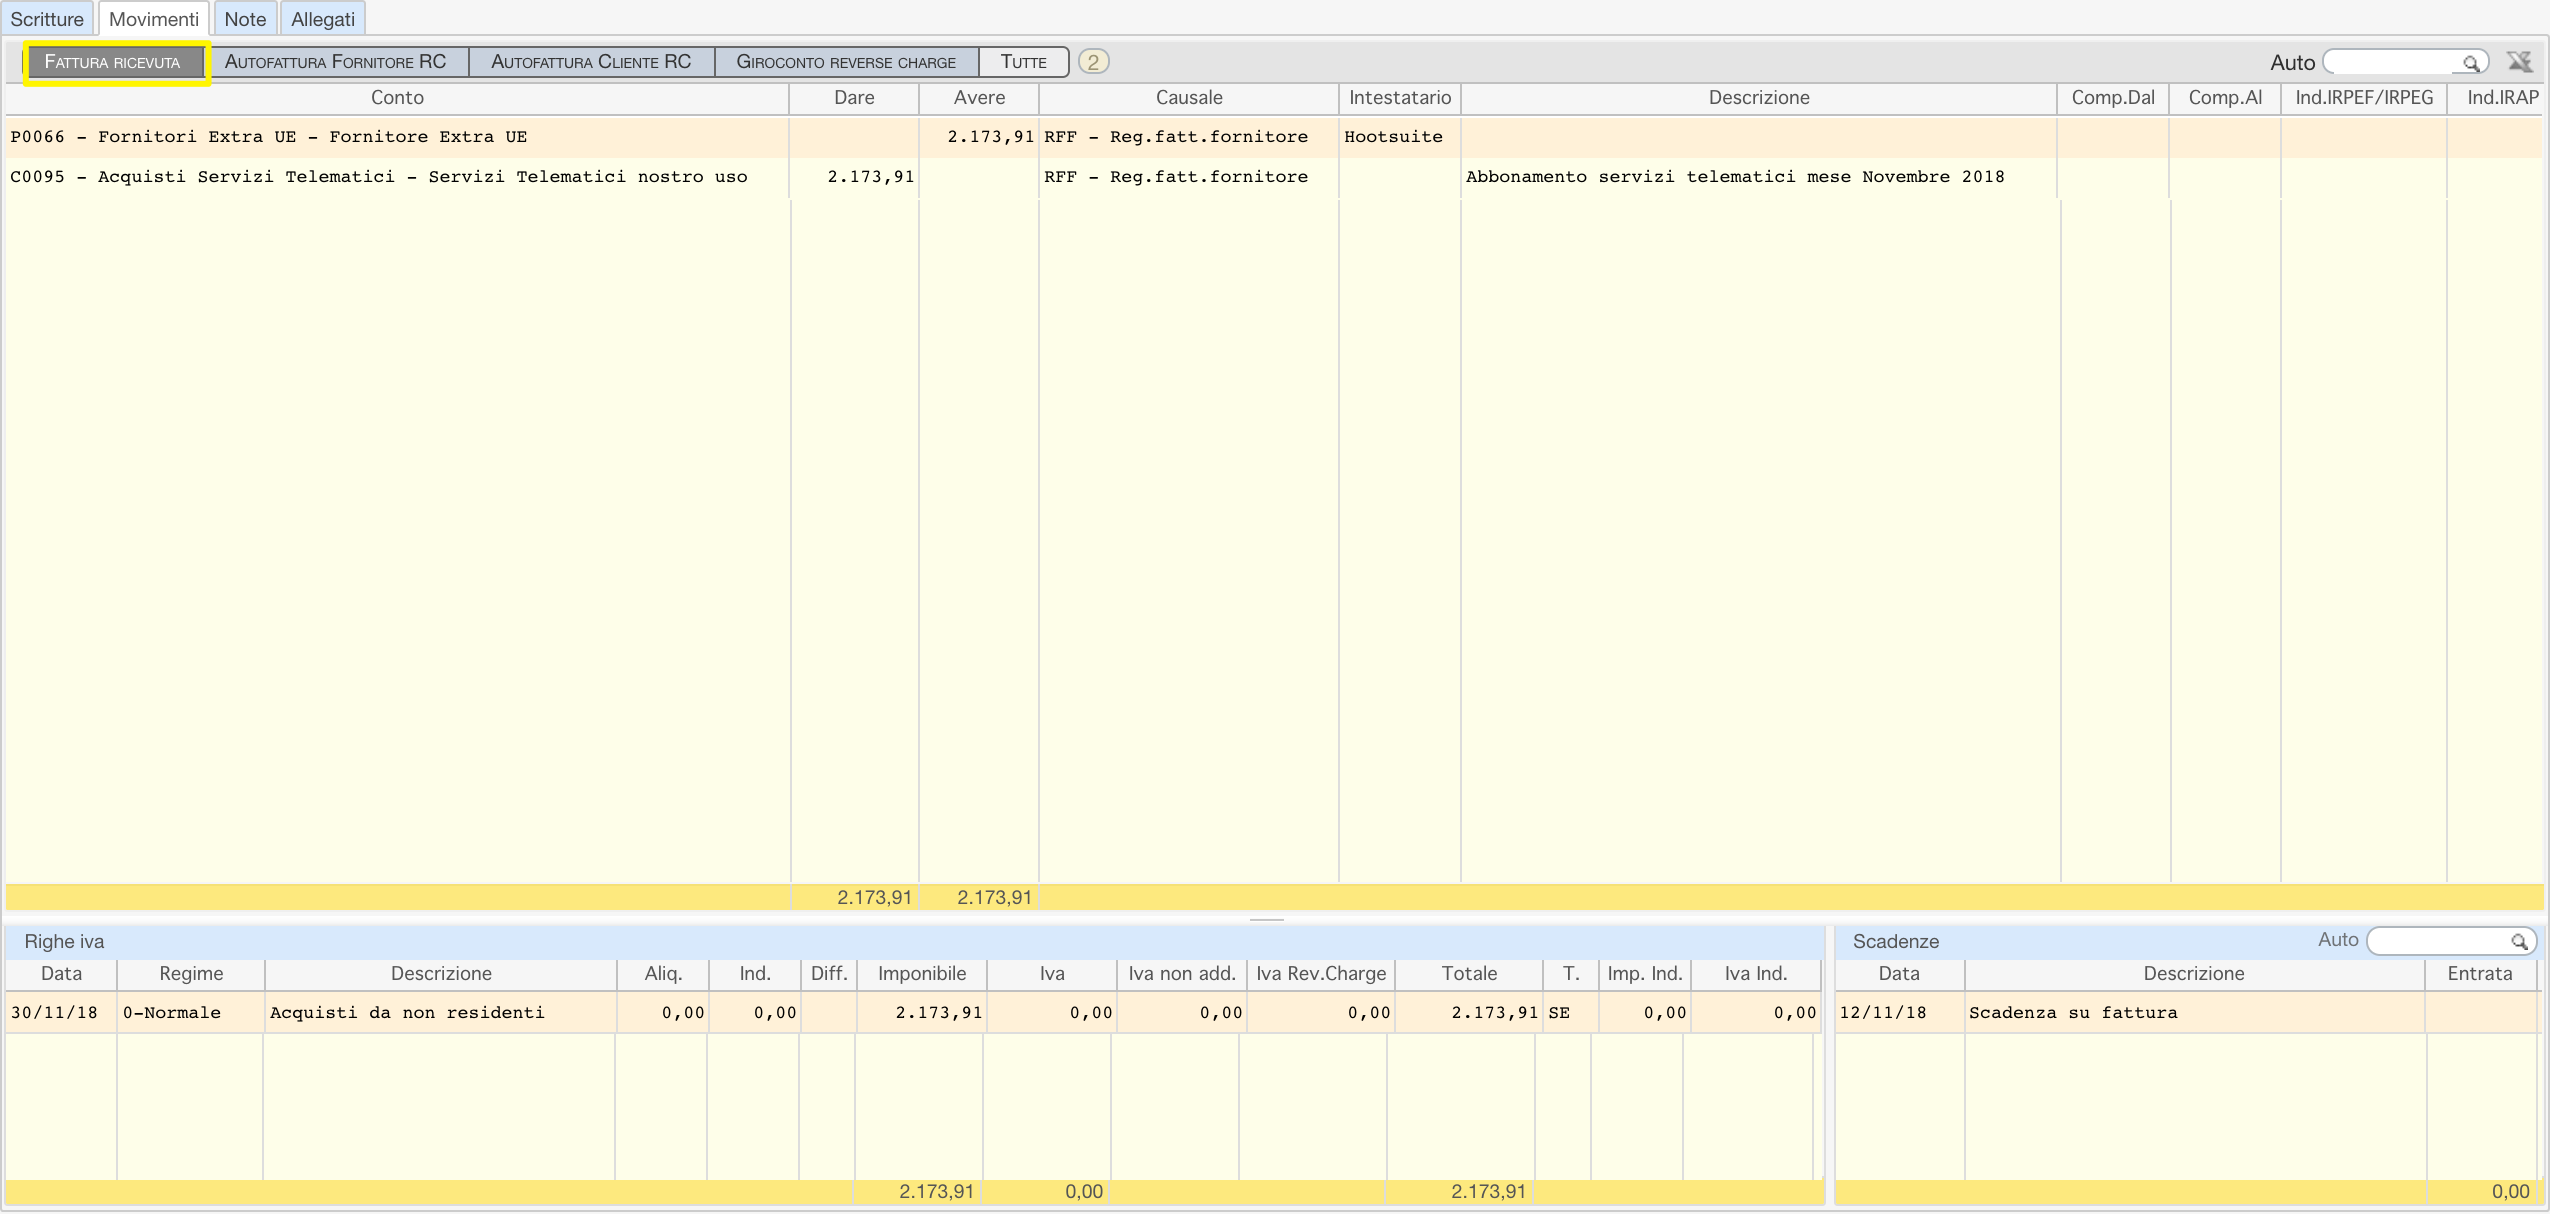Select the Autofattura Fornitore RC filter
Image resolution: width=2550 pixels, height=1214 pixels.
(336, 62)
